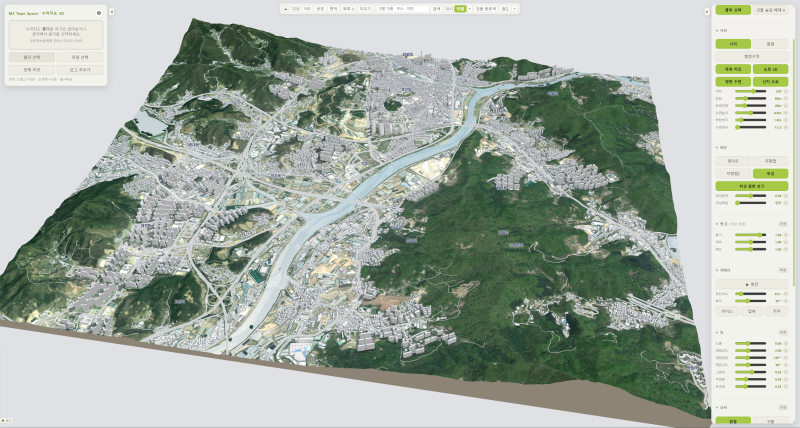Adjust the 노출 slider track
The width and height of the screenshot is (800, 428).
point(751,343)
